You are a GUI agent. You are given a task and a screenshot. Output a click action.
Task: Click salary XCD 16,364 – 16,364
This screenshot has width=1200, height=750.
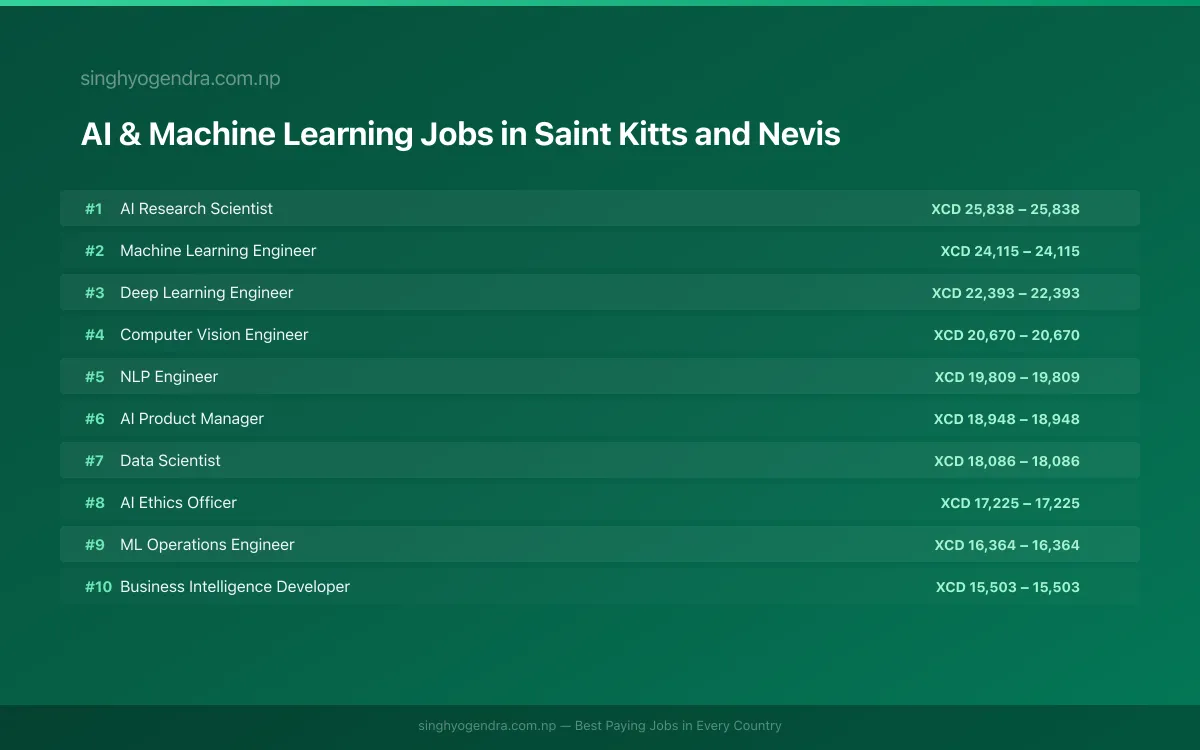(x=1007, y=545)
